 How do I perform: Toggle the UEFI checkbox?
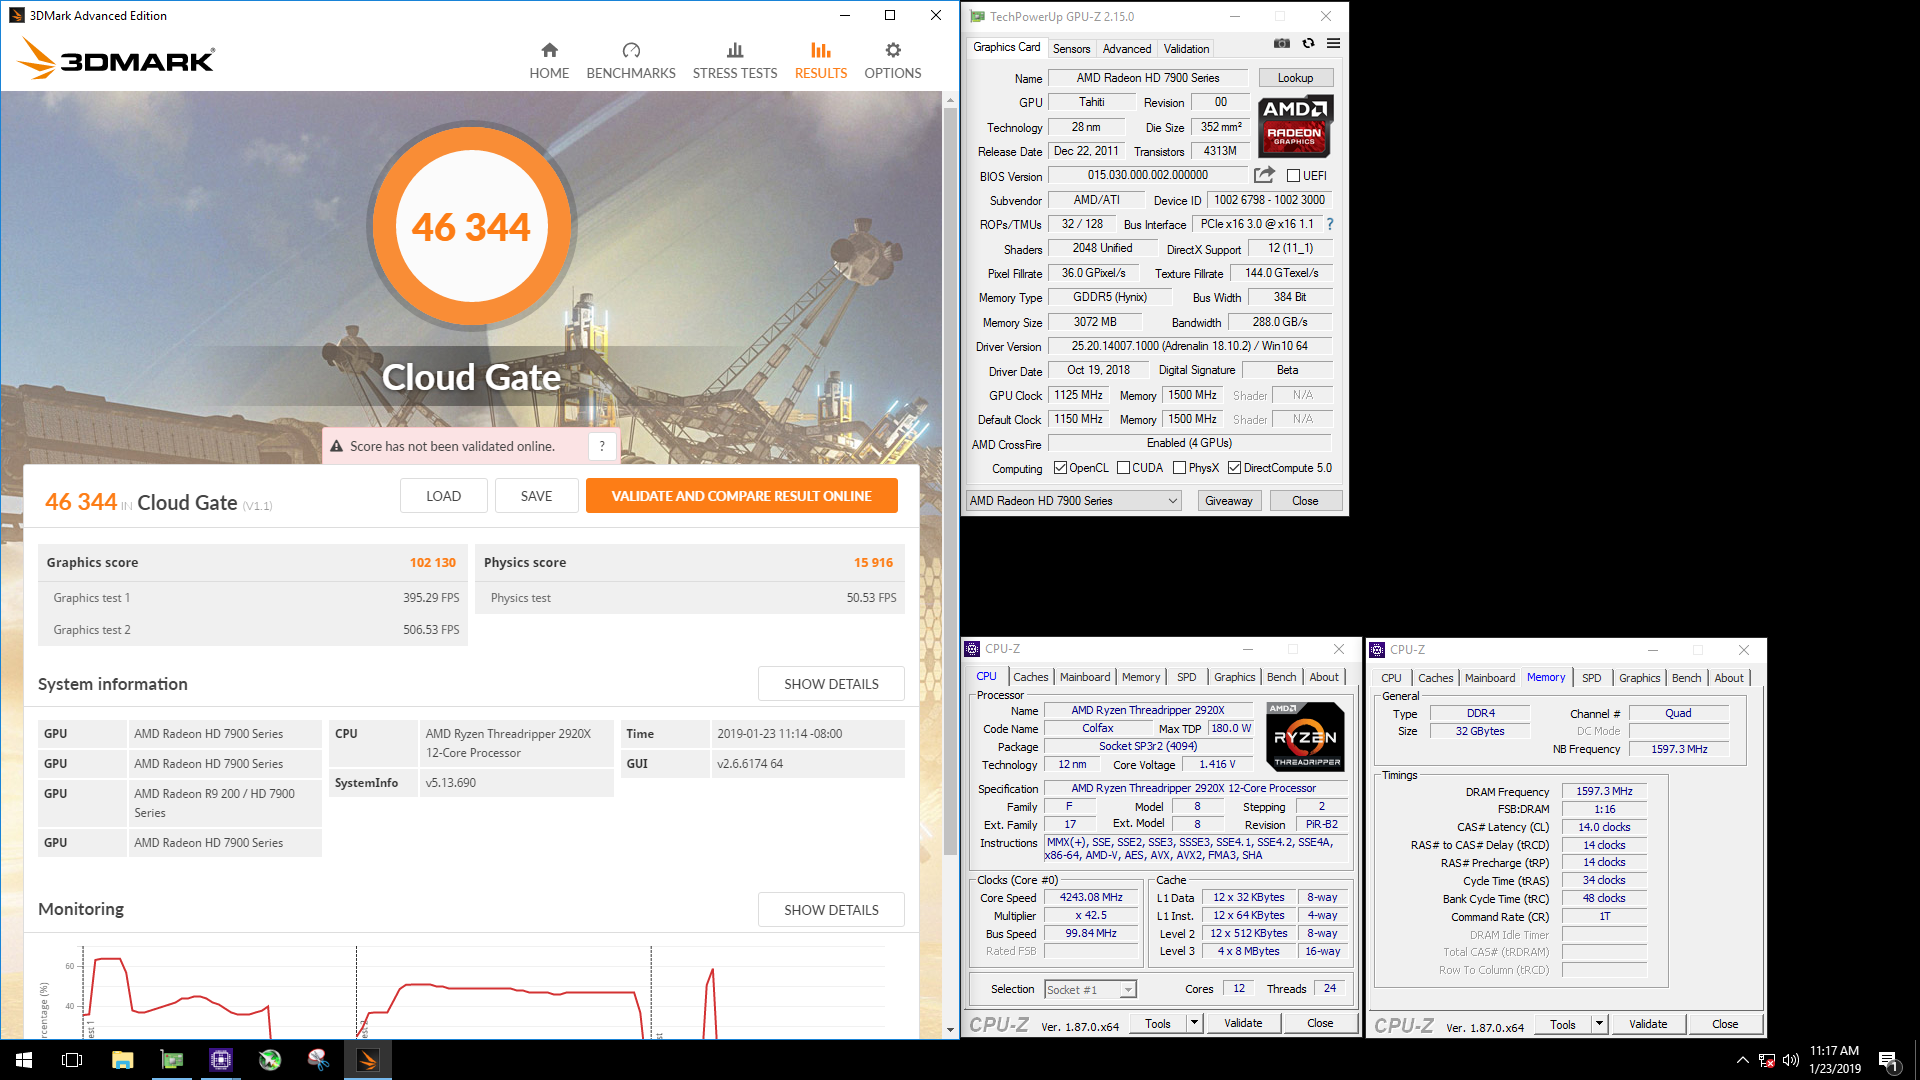tap(1293, 176)
